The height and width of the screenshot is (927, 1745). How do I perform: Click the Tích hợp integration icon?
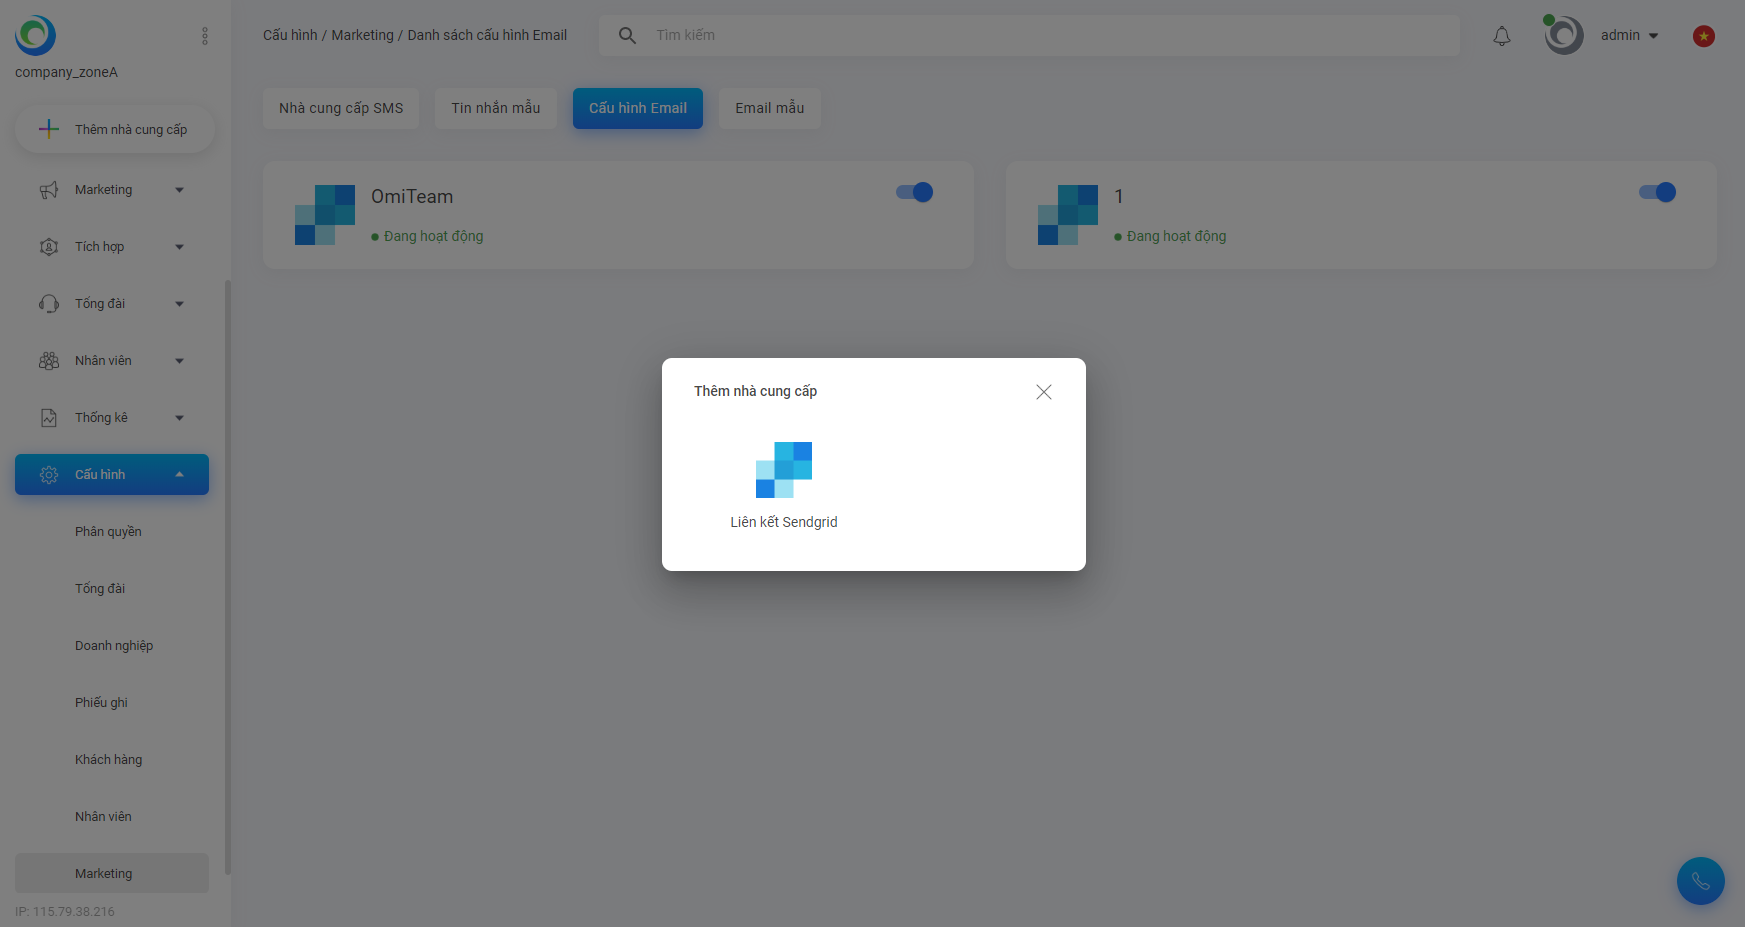pyautogui.click(x=48, y=247)
